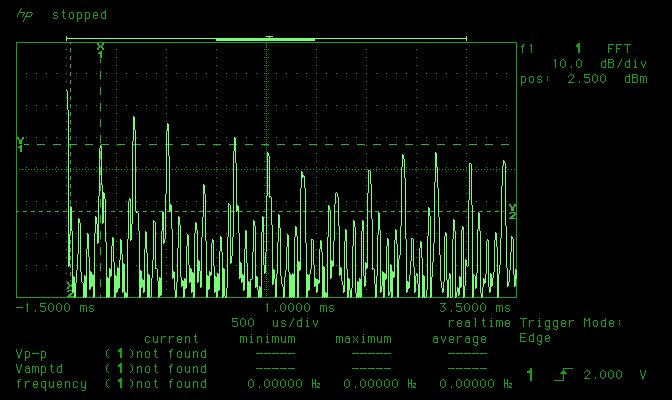The image size is (672, 400).
Task: Click the 'realtime' acquisition mode text
Action: click(x=479, y=323)
